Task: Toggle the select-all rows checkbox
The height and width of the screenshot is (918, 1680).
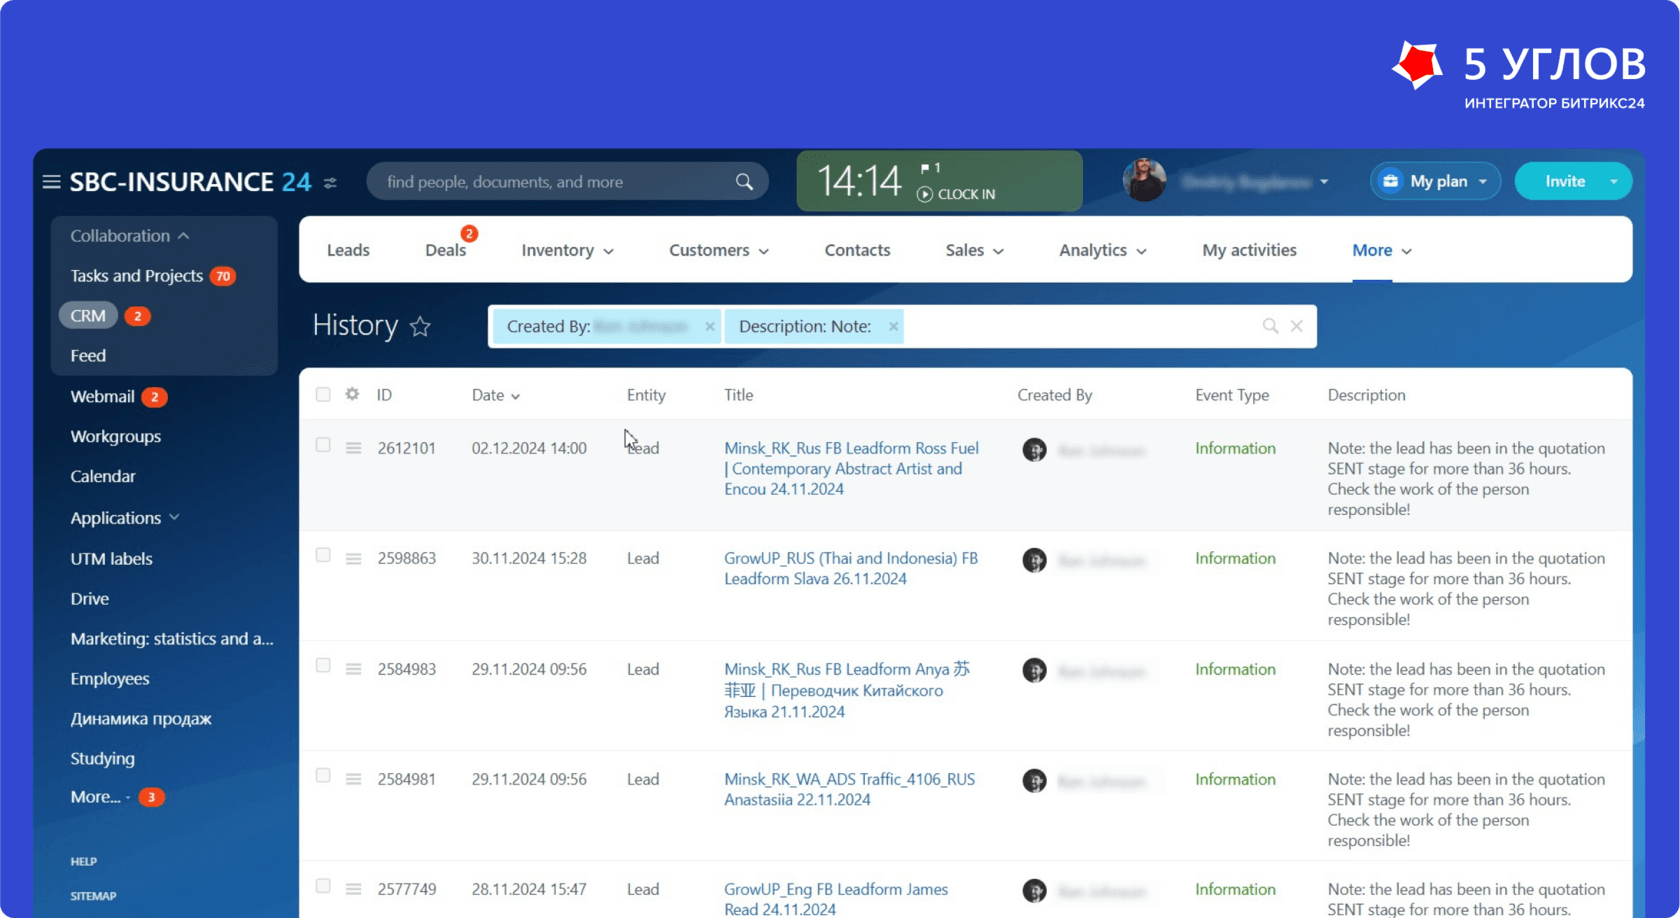Action: (323, 394)
